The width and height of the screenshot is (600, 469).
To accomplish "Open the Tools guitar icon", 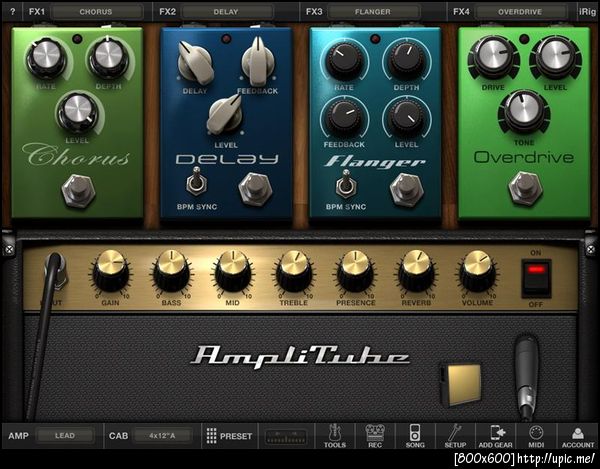I will point(335,436).
